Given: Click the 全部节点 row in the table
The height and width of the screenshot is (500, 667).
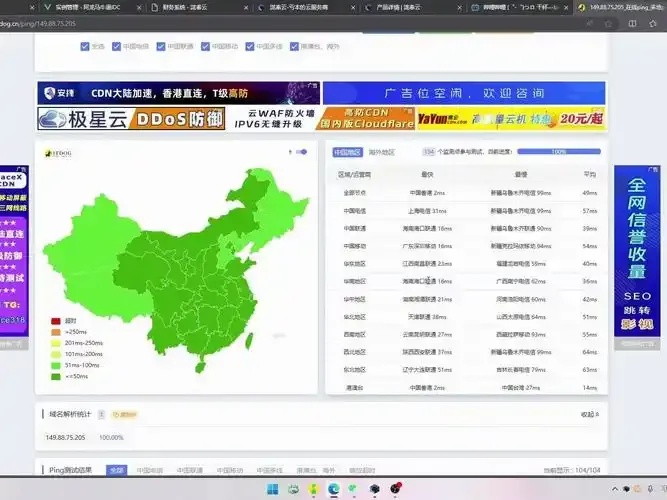Looking at the screenshot, I should coord(467,193).
